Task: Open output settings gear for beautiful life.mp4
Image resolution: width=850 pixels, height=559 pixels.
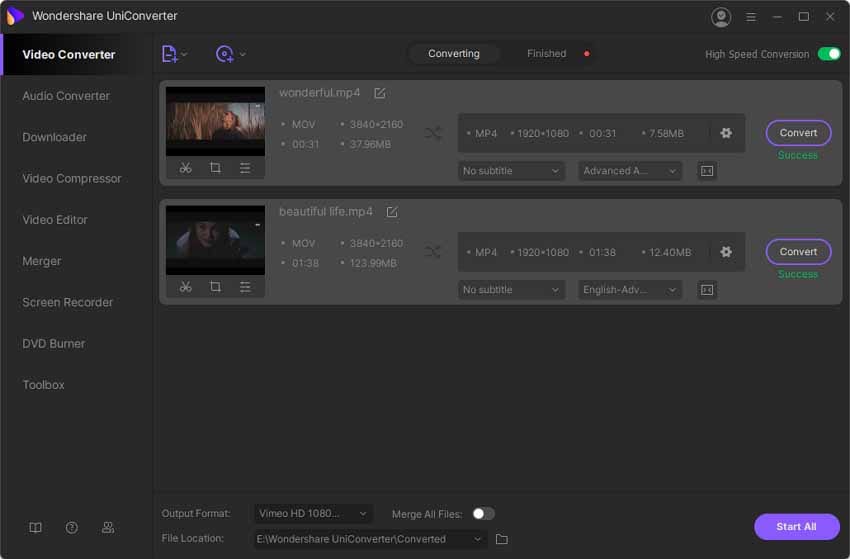Action: pos(726,252)
